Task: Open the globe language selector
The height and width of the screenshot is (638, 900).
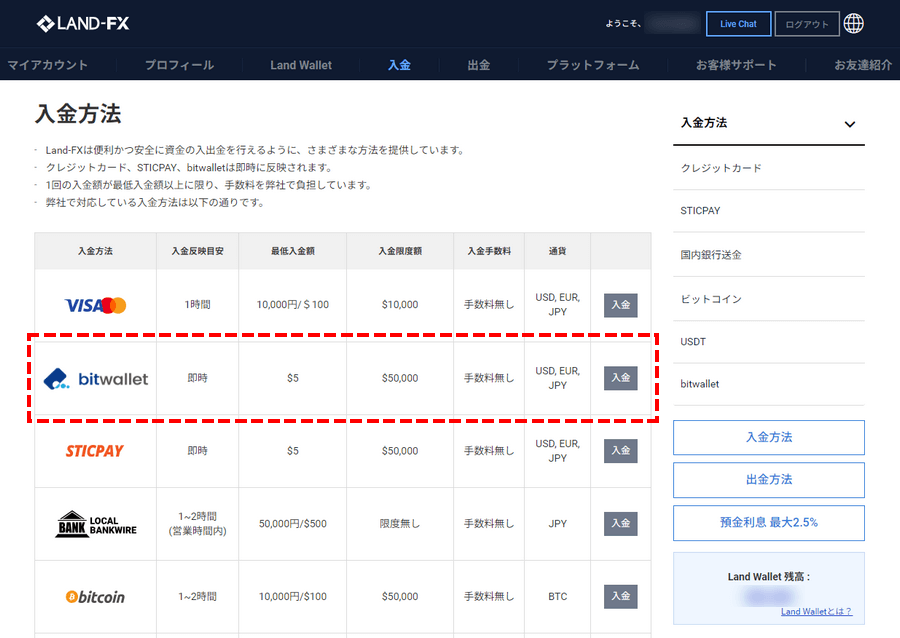Action: (854, 24)
